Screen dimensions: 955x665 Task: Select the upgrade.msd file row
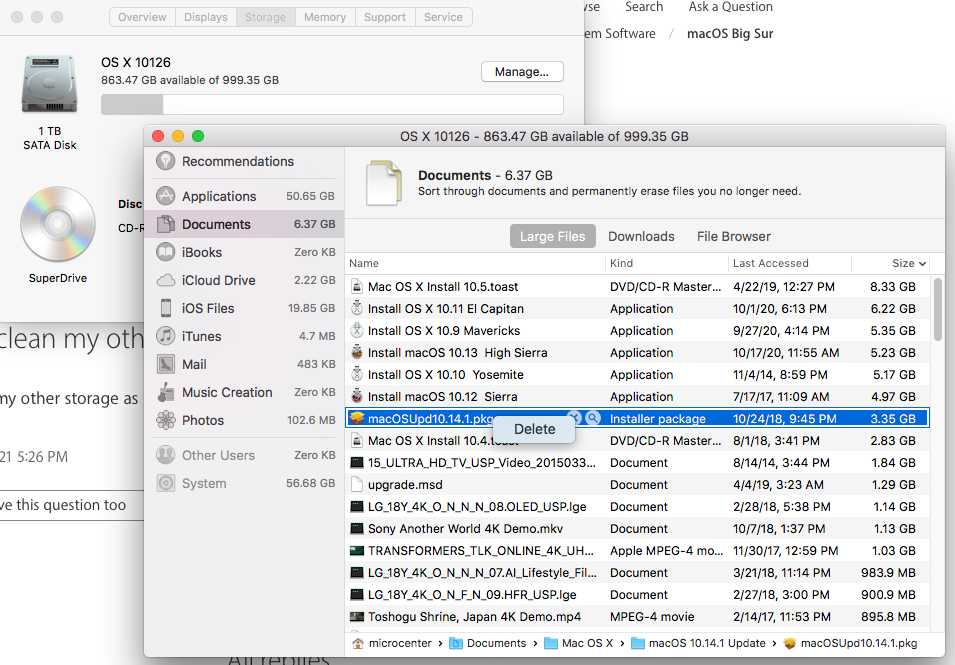(x=637, y=485)
